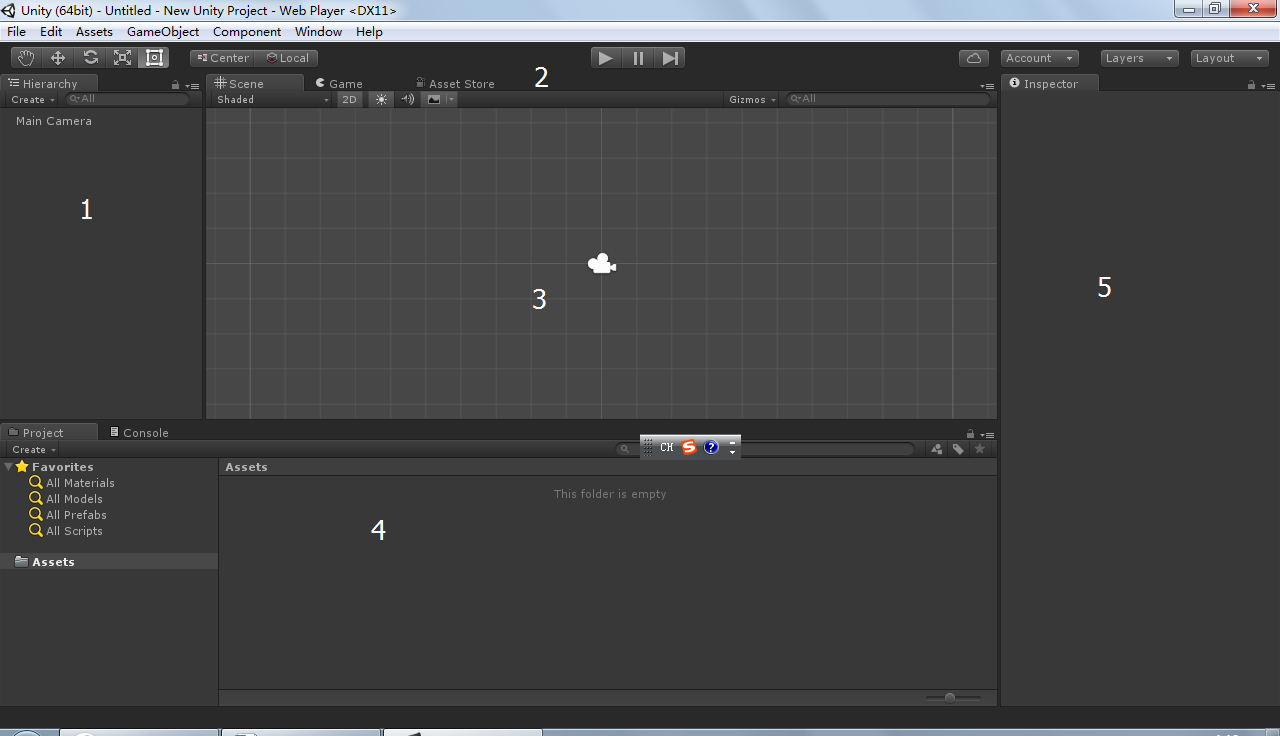Select the Main Camera in the Hierarchy
The image size is (1280, 736).
click(54, 120)
